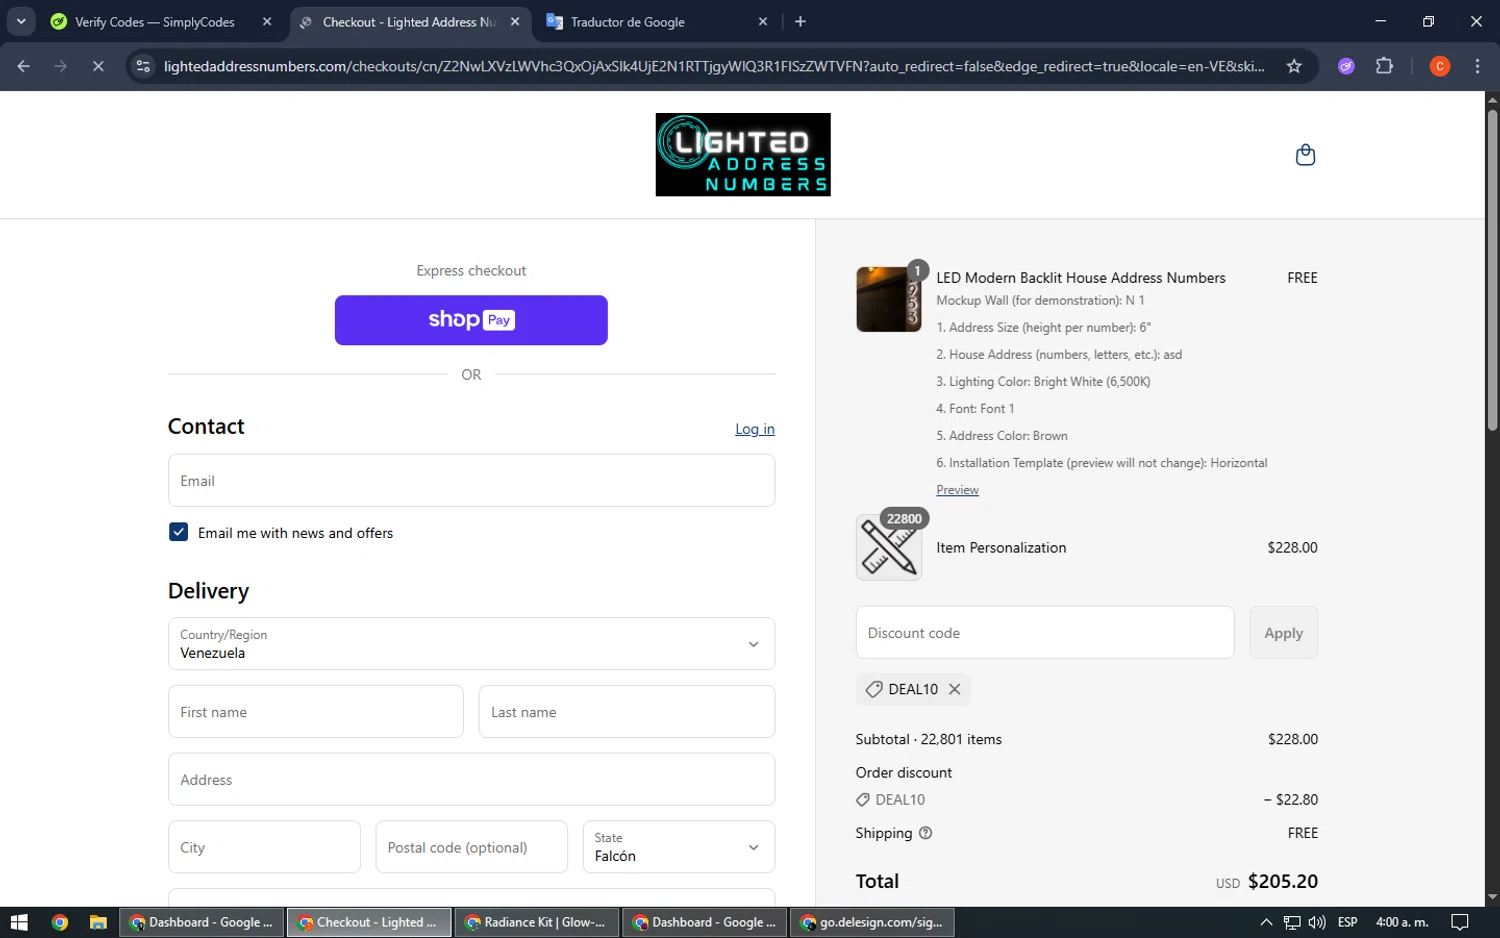The height and width of the screenshot is (938, 1500).
Task: Remove the DEAL10 discount tag
Action: pyautogui.click(x=955, y=689)
